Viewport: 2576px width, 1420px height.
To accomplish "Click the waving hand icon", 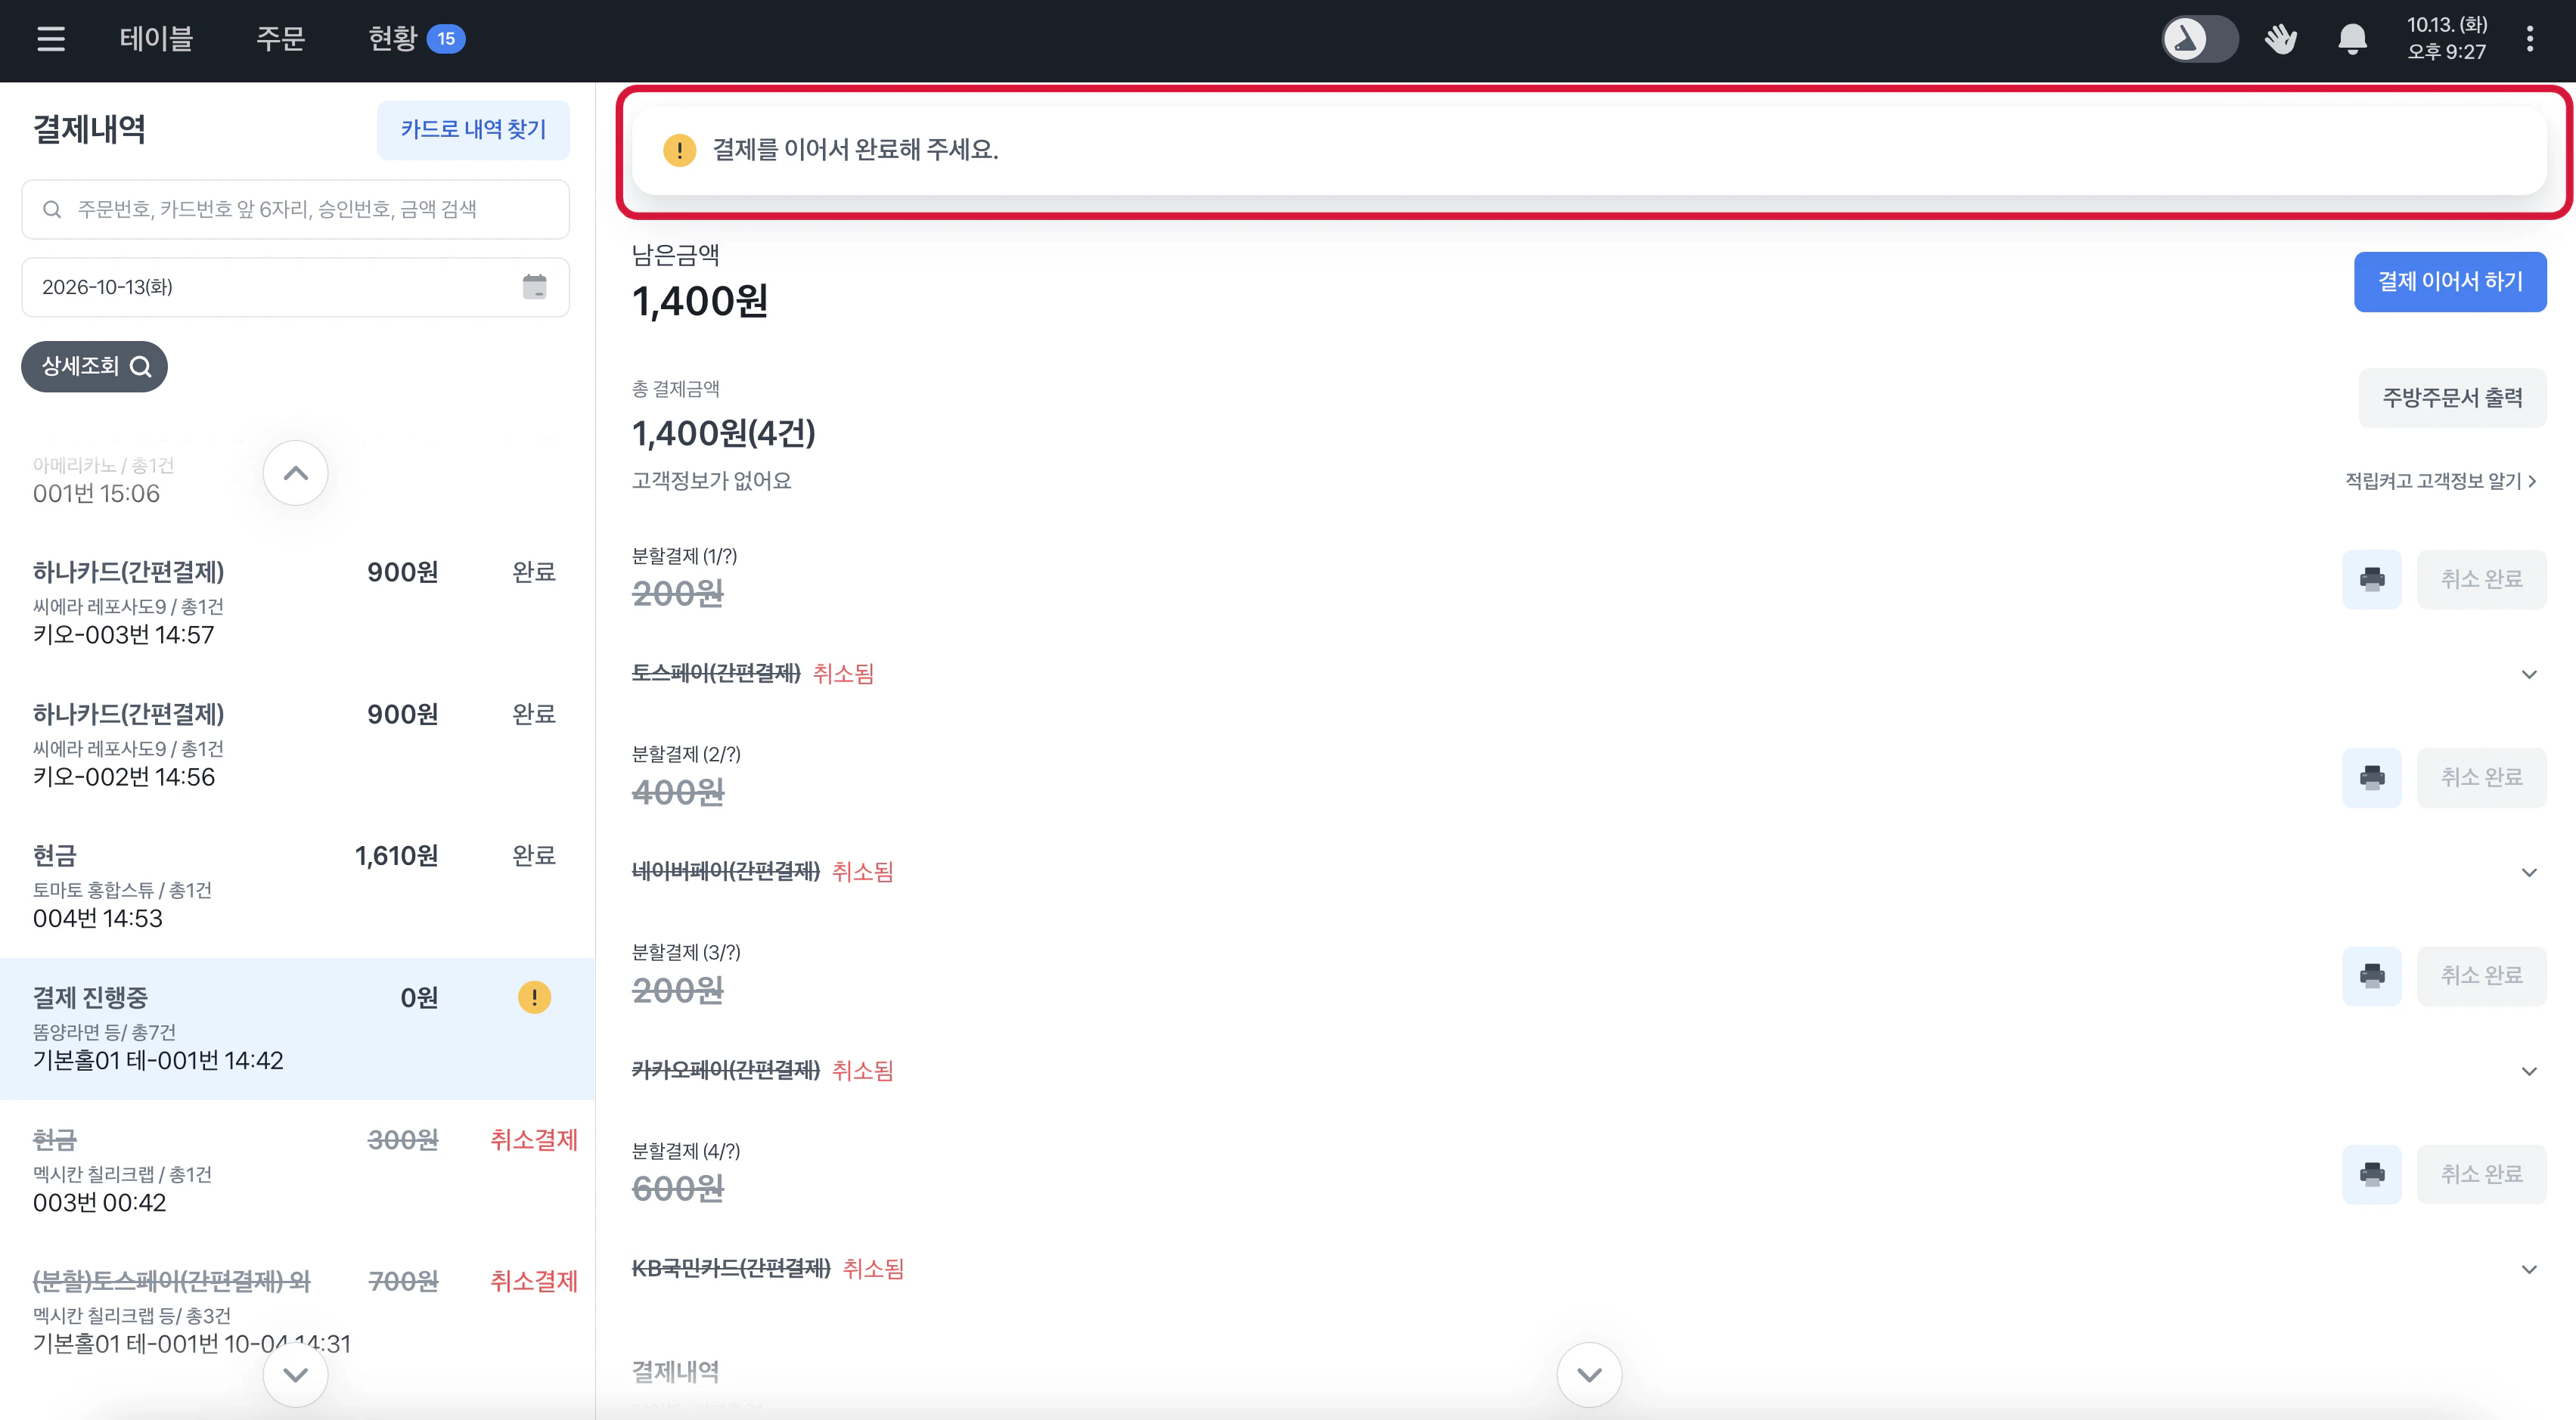I will pyautogui.click(x=2281, y=39).
